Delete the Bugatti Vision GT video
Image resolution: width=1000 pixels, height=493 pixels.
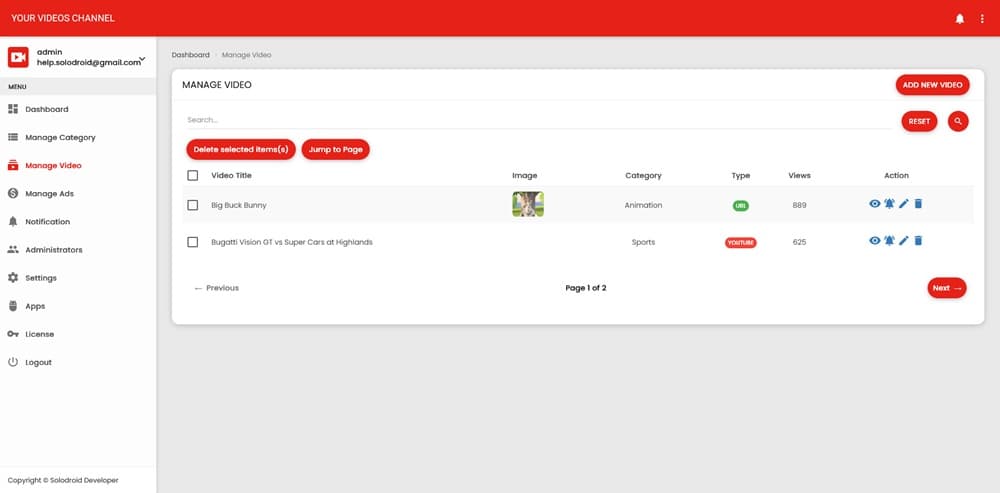tap(919, 241)
